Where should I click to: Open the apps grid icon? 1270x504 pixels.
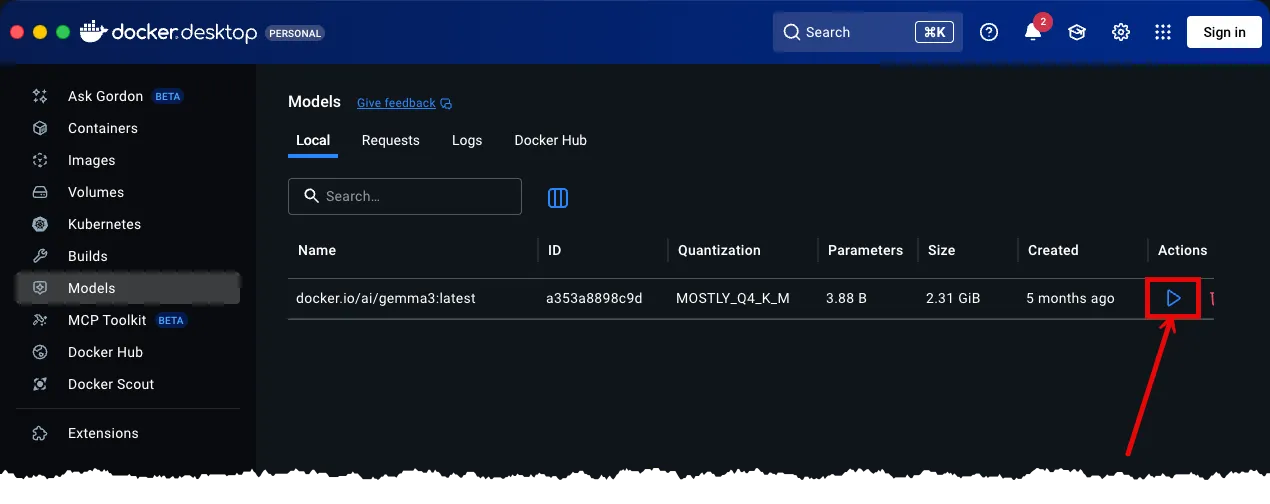click(1163, 32)
